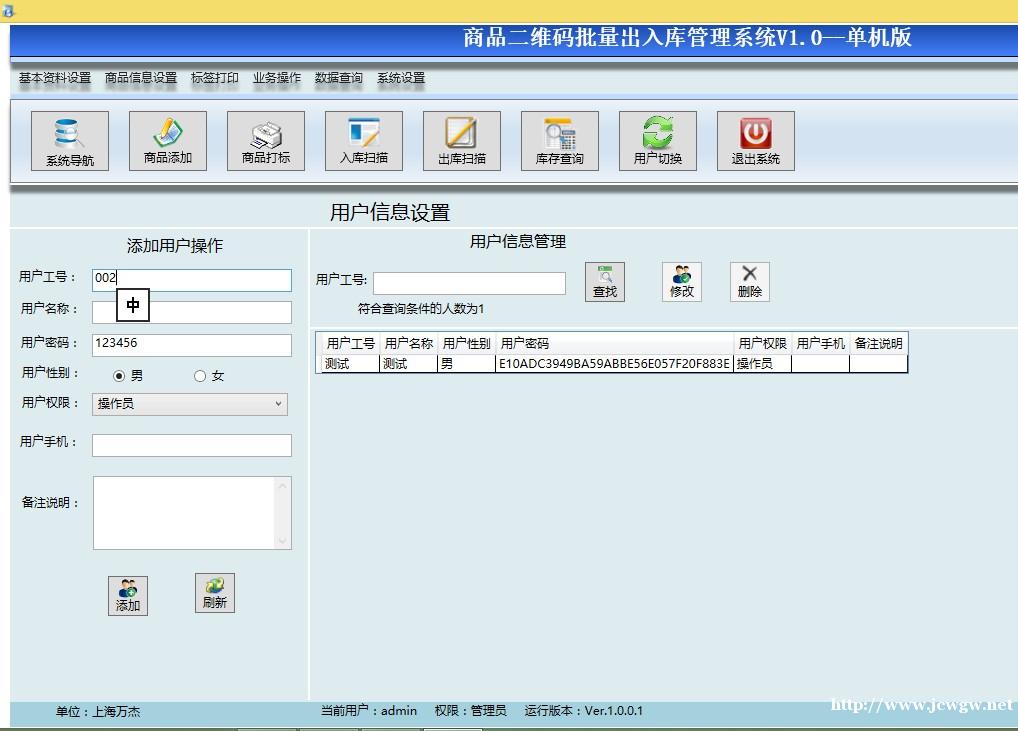
Task: Open 商品打标 label printing tool
Action: [265, 141]
